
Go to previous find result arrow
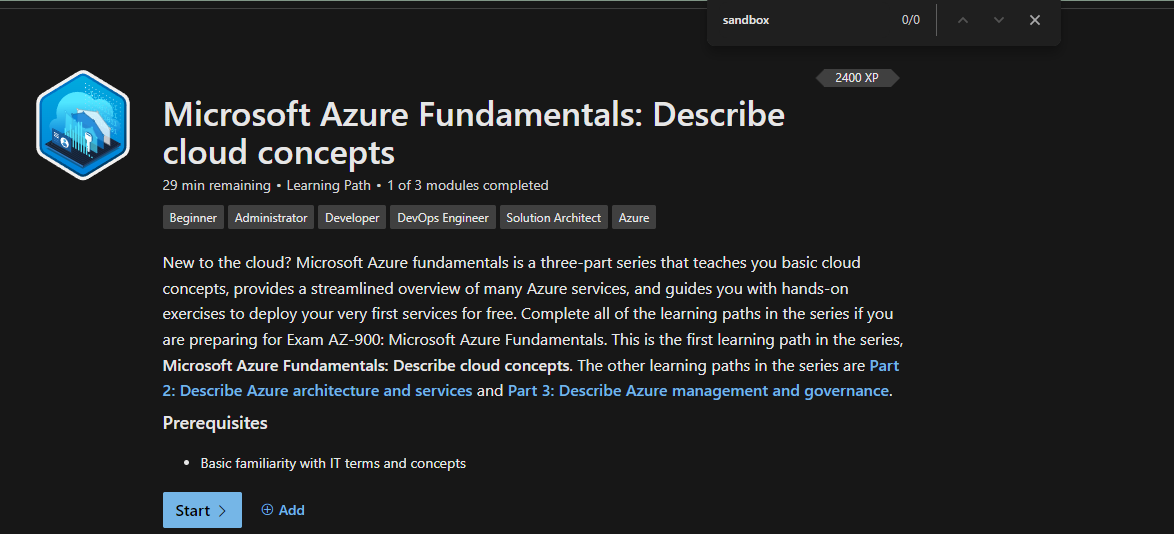(x=963, y=20)
